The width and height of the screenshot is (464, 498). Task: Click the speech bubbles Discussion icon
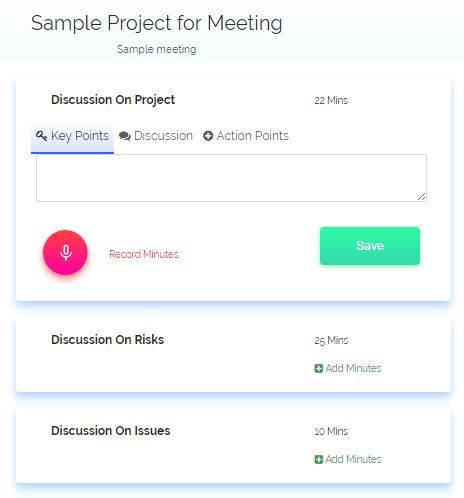coord(125,136)
